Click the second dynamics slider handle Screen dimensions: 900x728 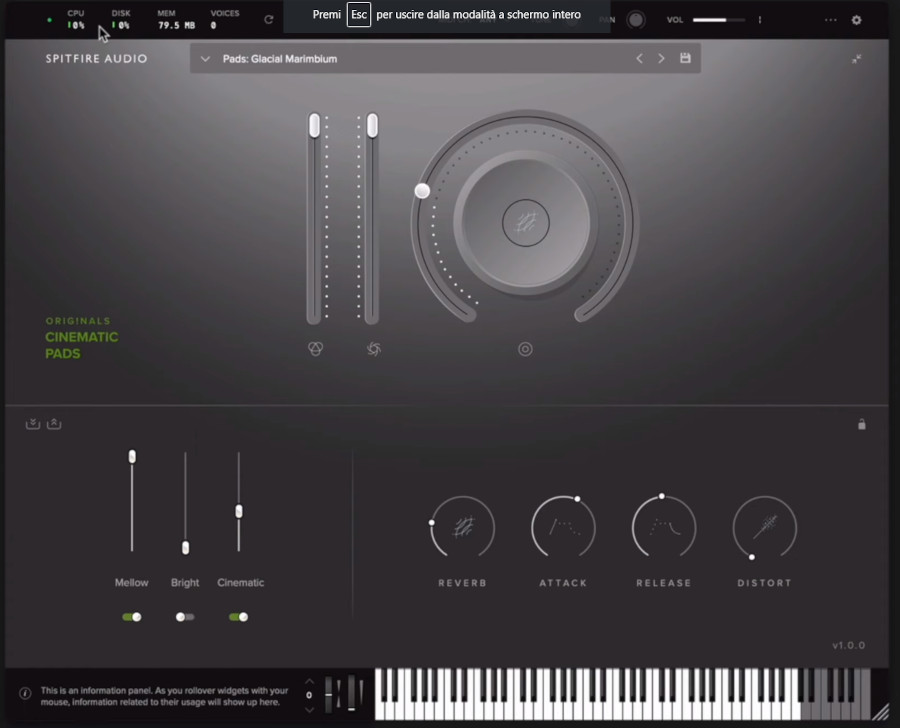pos(373,126)
